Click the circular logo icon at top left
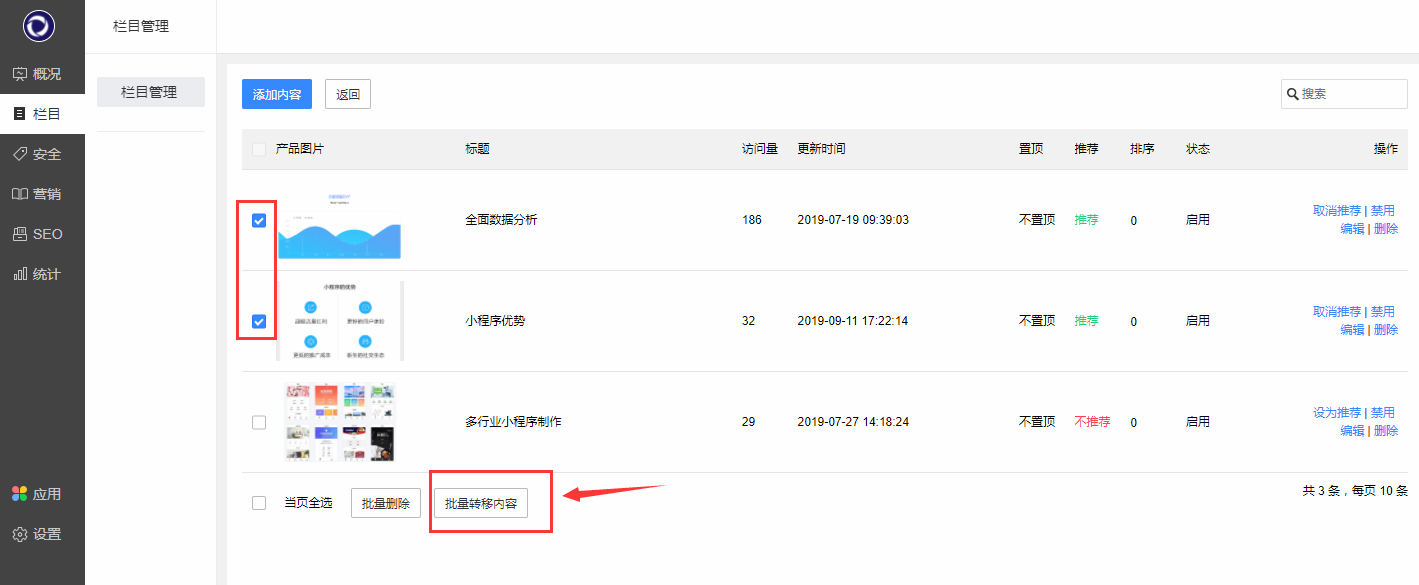Viewport: 1419px width, 585px height. click(42, 26)
